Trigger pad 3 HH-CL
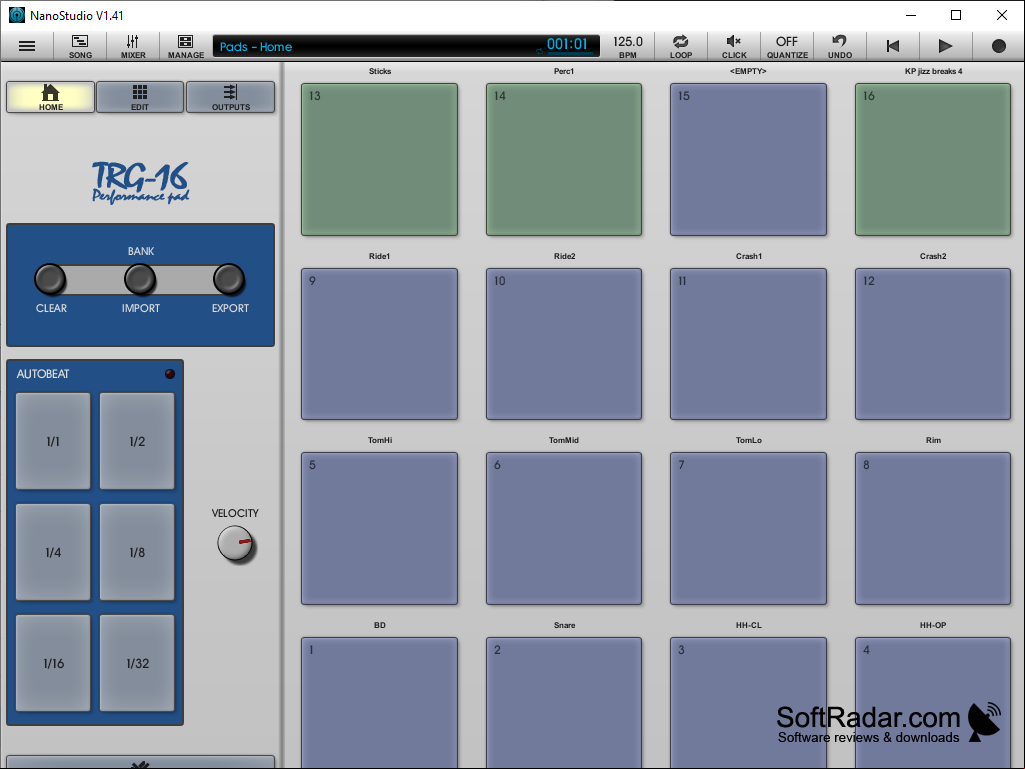1025x769 pixels. pos(748,703)
